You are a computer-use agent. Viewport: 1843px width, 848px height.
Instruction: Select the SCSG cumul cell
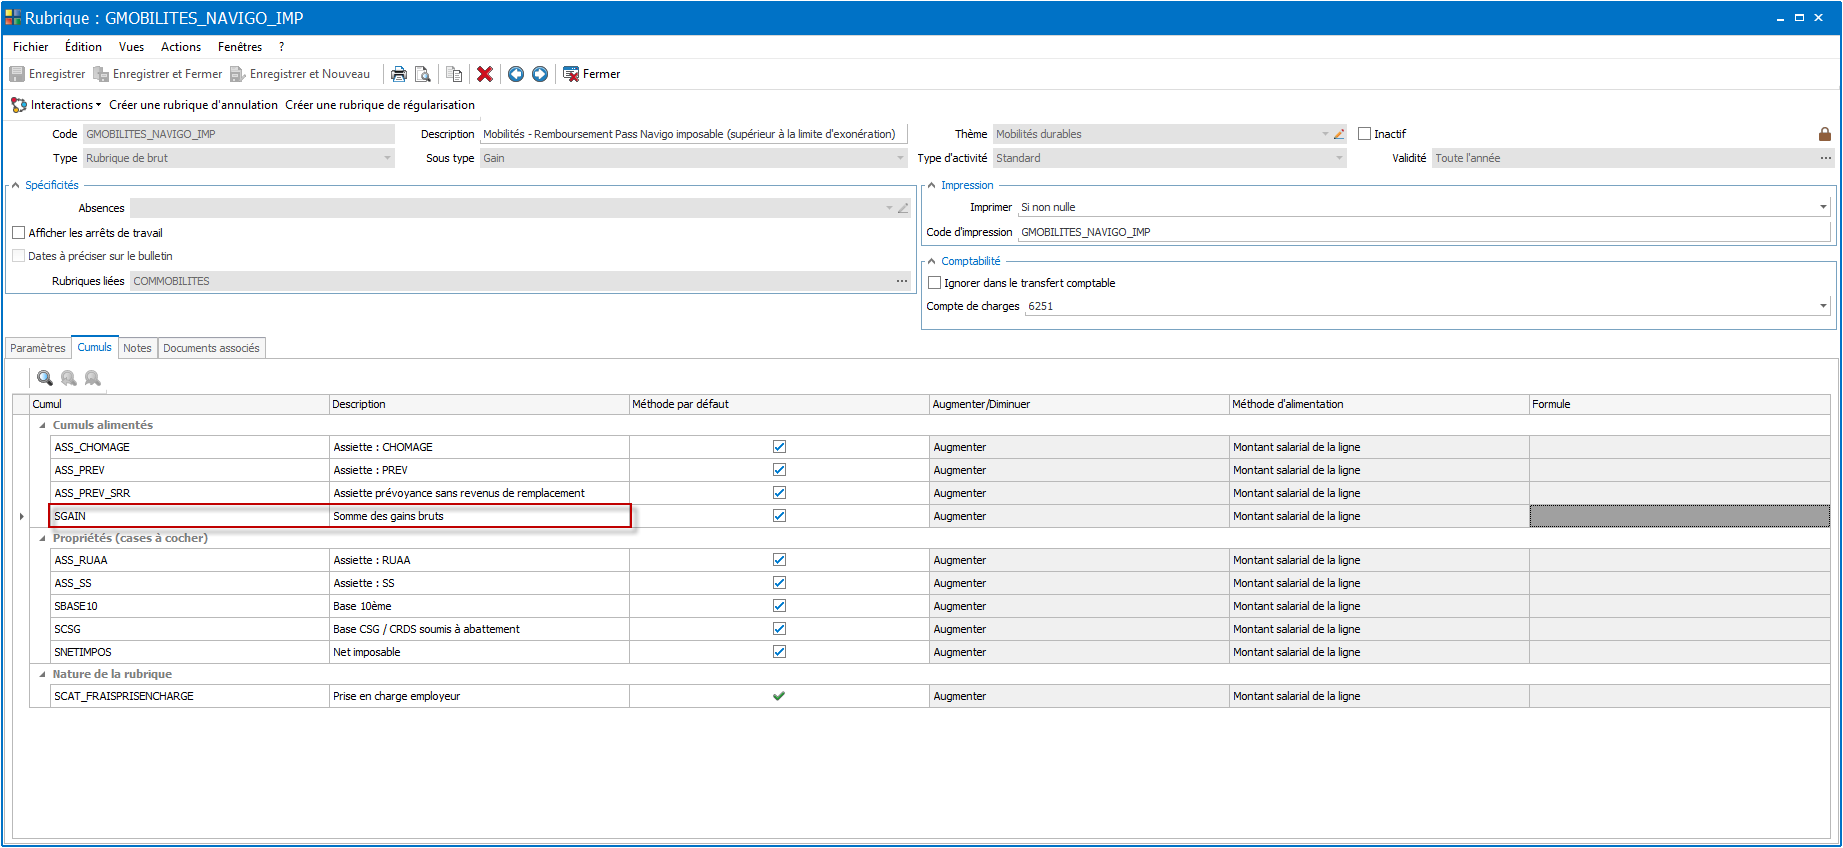(x=190, y=629)
